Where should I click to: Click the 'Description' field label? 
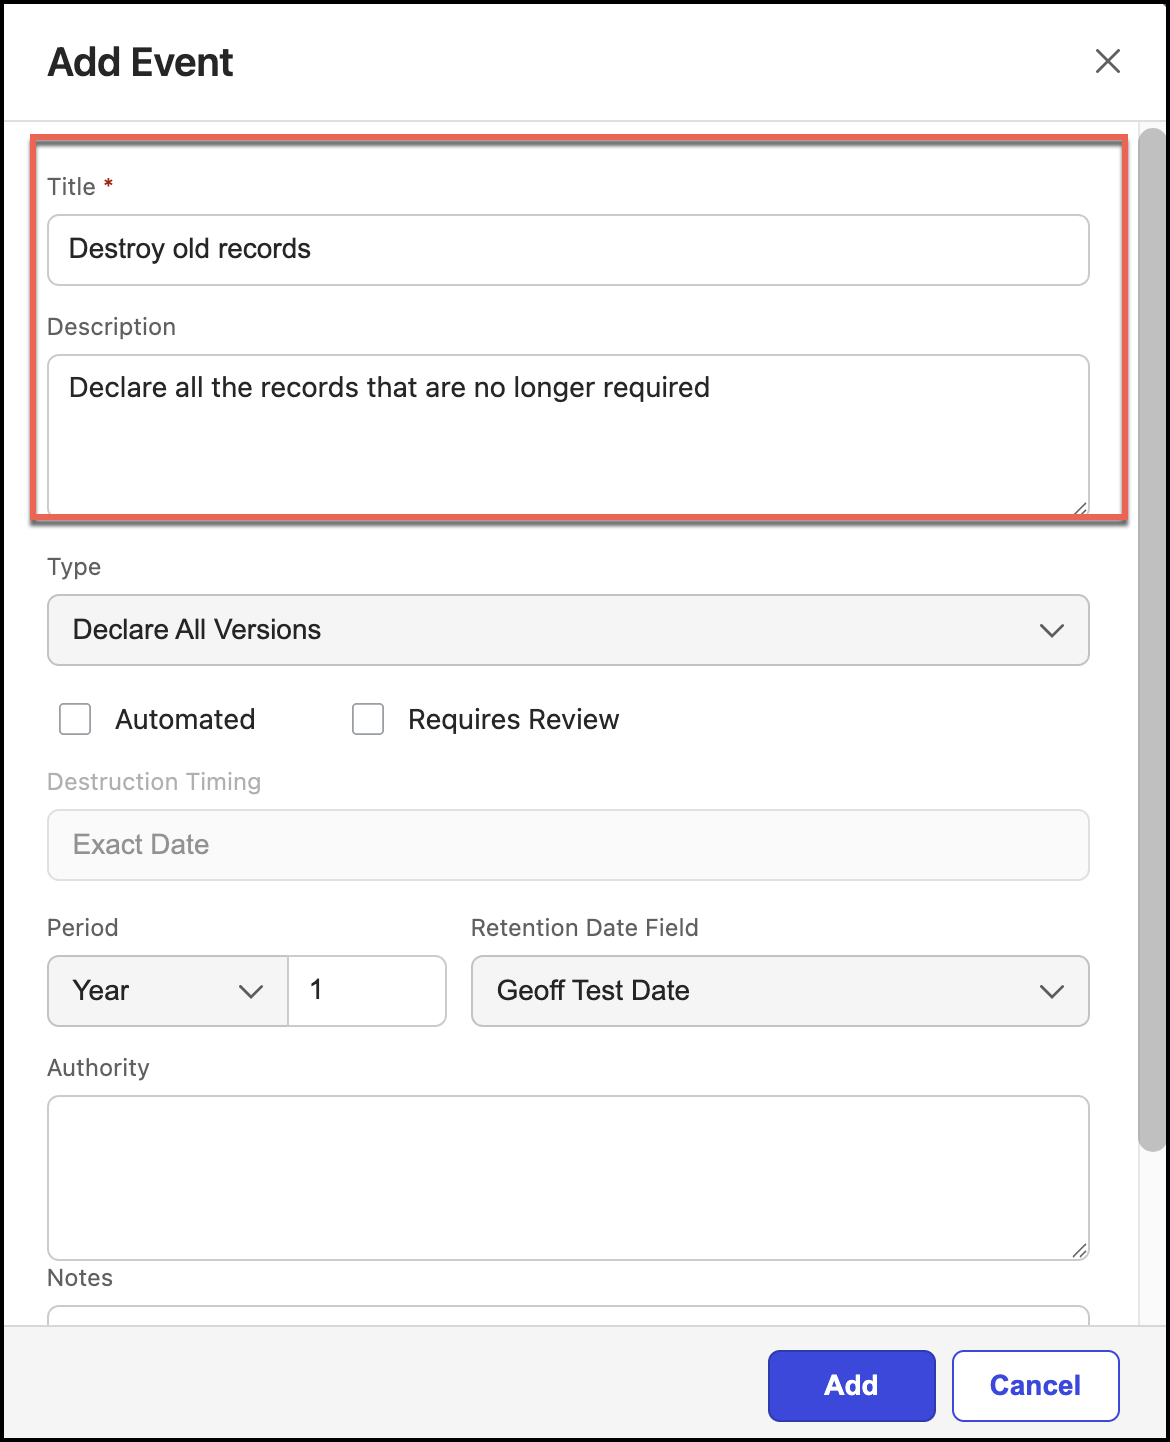click(x=111, y=327)
